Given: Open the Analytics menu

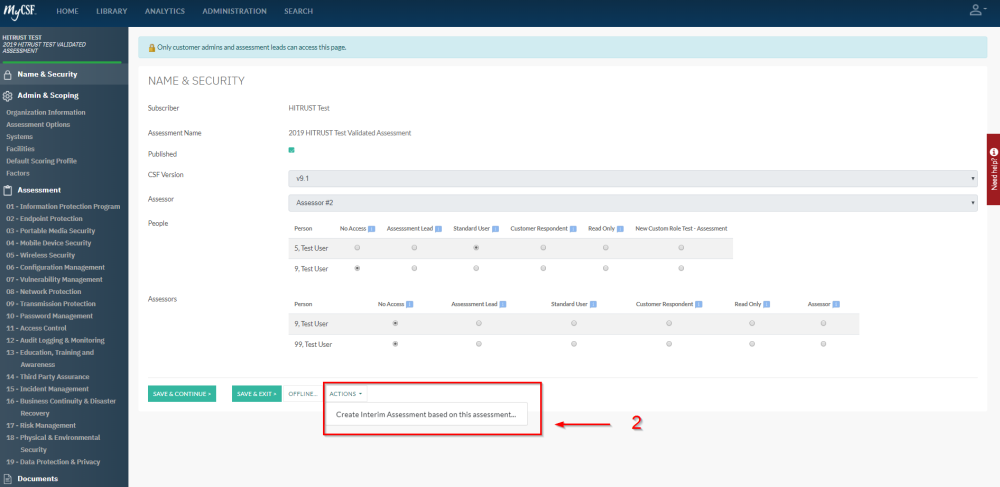Looking at the screenshot, I should pos(165,11).
